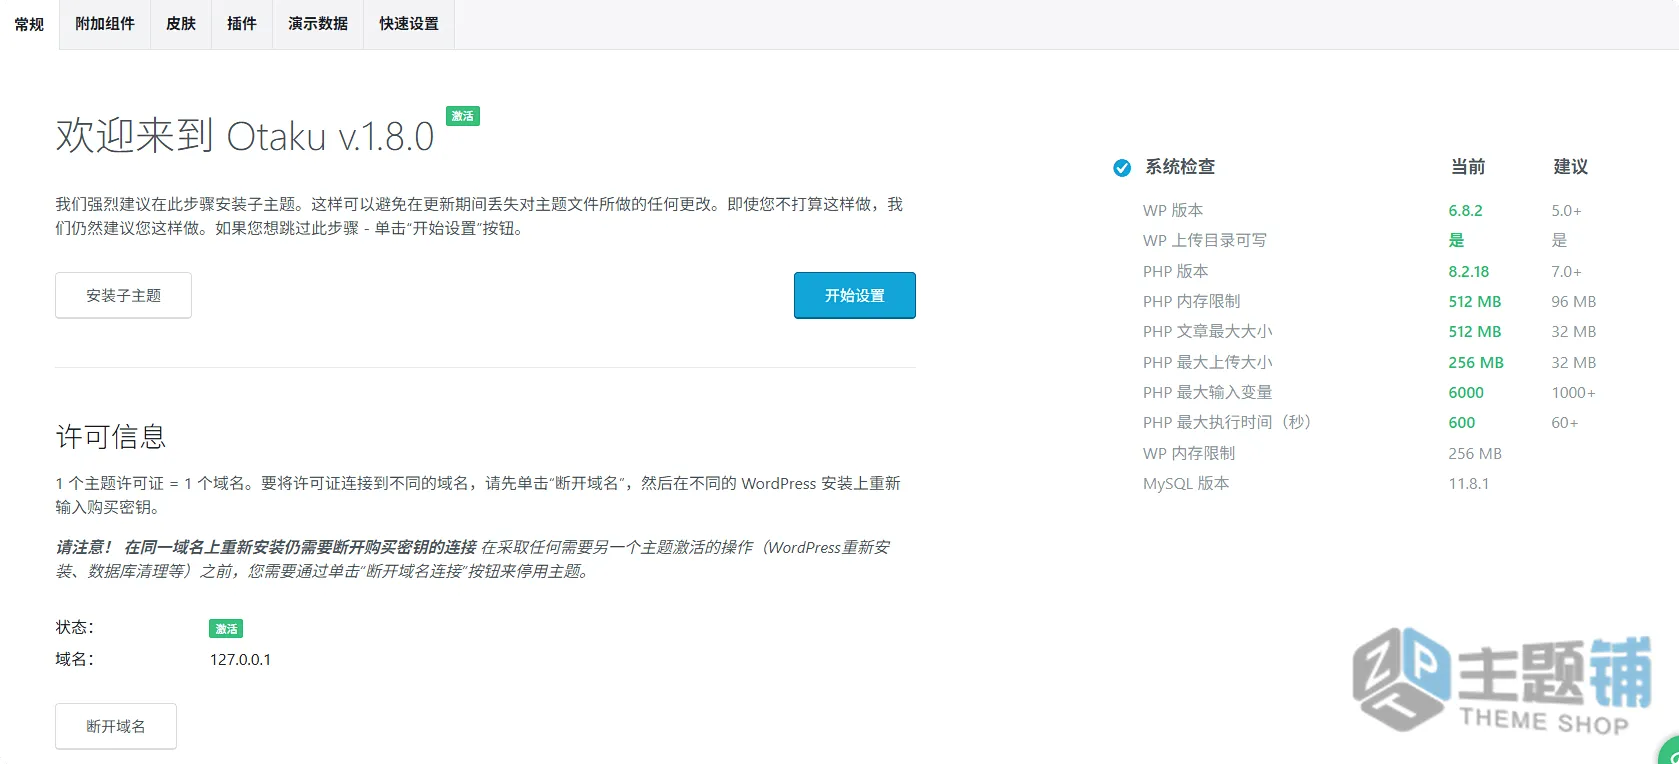Open the 快速设置 tab
Screen dimensions: 1679x764
(x=409, y=24)
